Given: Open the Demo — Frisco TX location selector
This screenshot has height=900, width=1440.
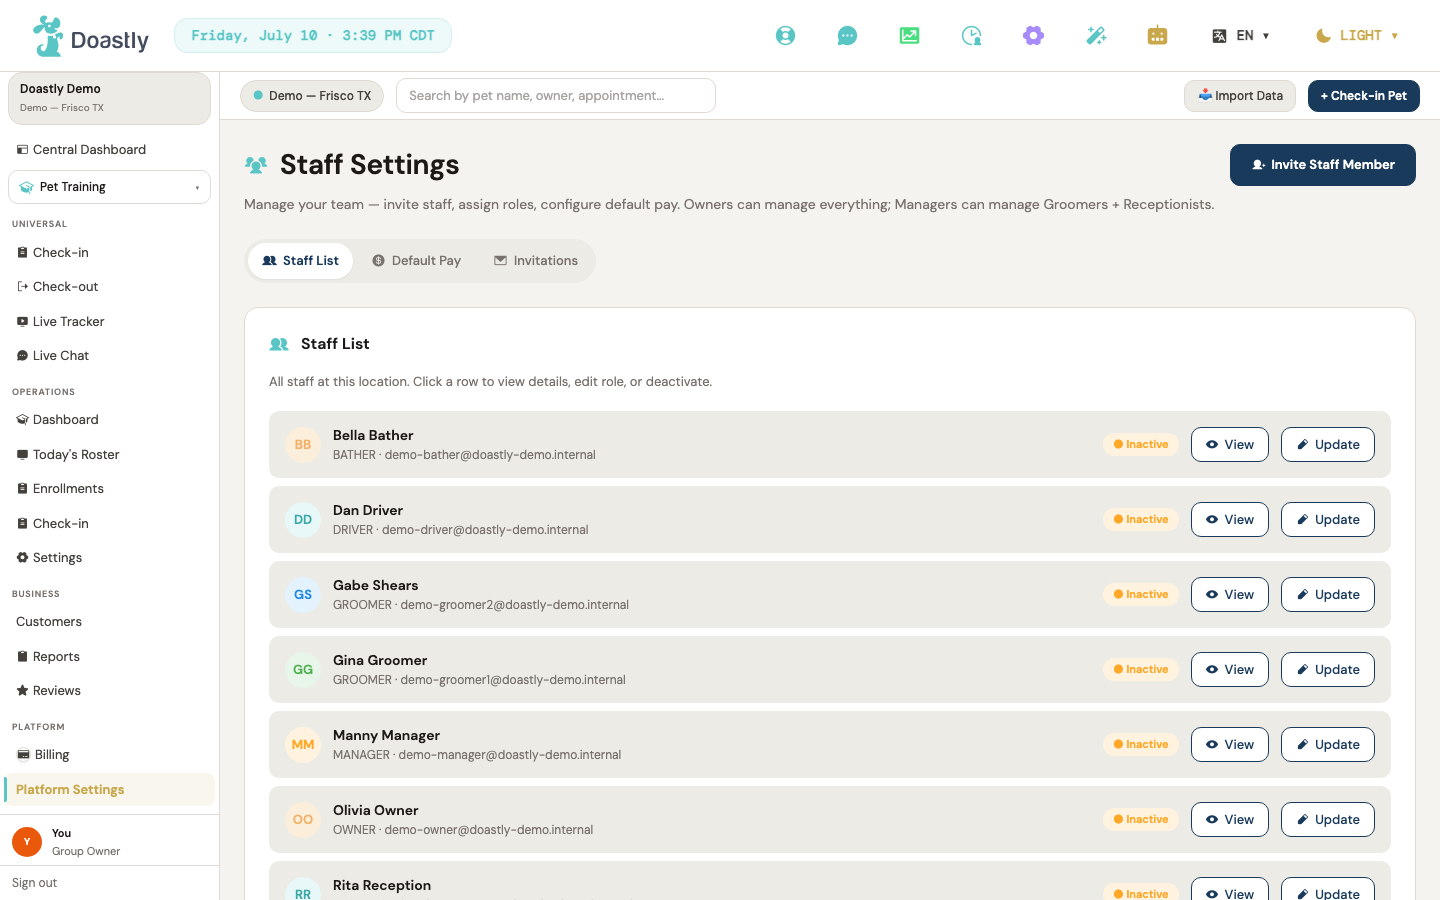Looking at the screenshot, I should click(312, 96).
